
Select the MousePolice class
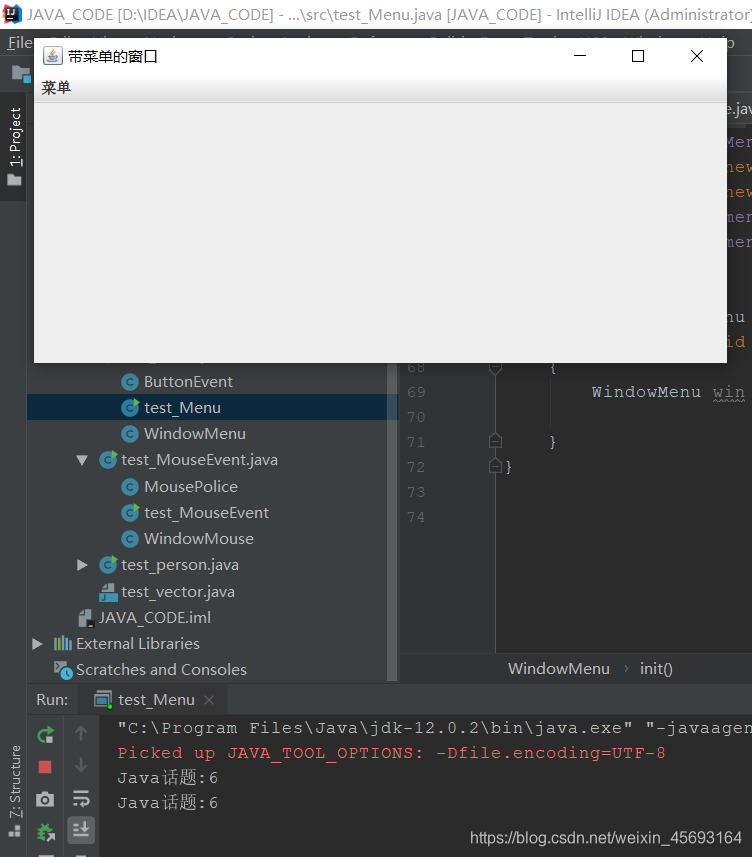point(191,486)
